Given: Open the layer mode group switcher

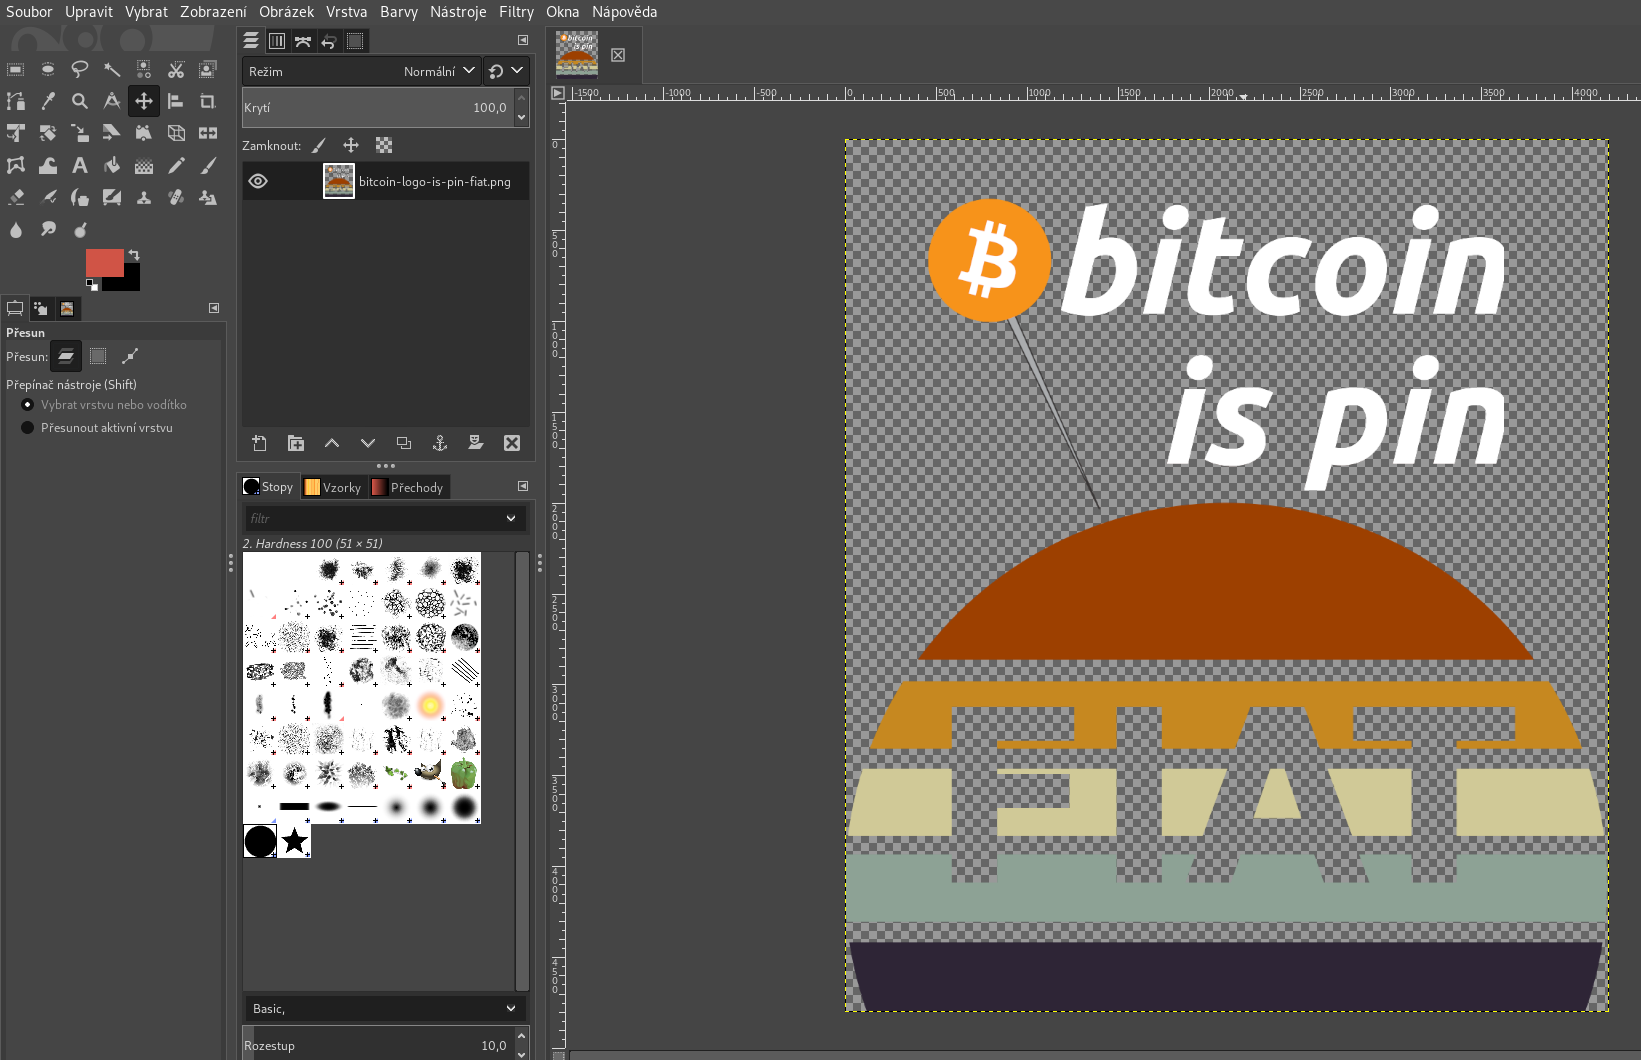Looking at the screenshot, I should (506, 71).
